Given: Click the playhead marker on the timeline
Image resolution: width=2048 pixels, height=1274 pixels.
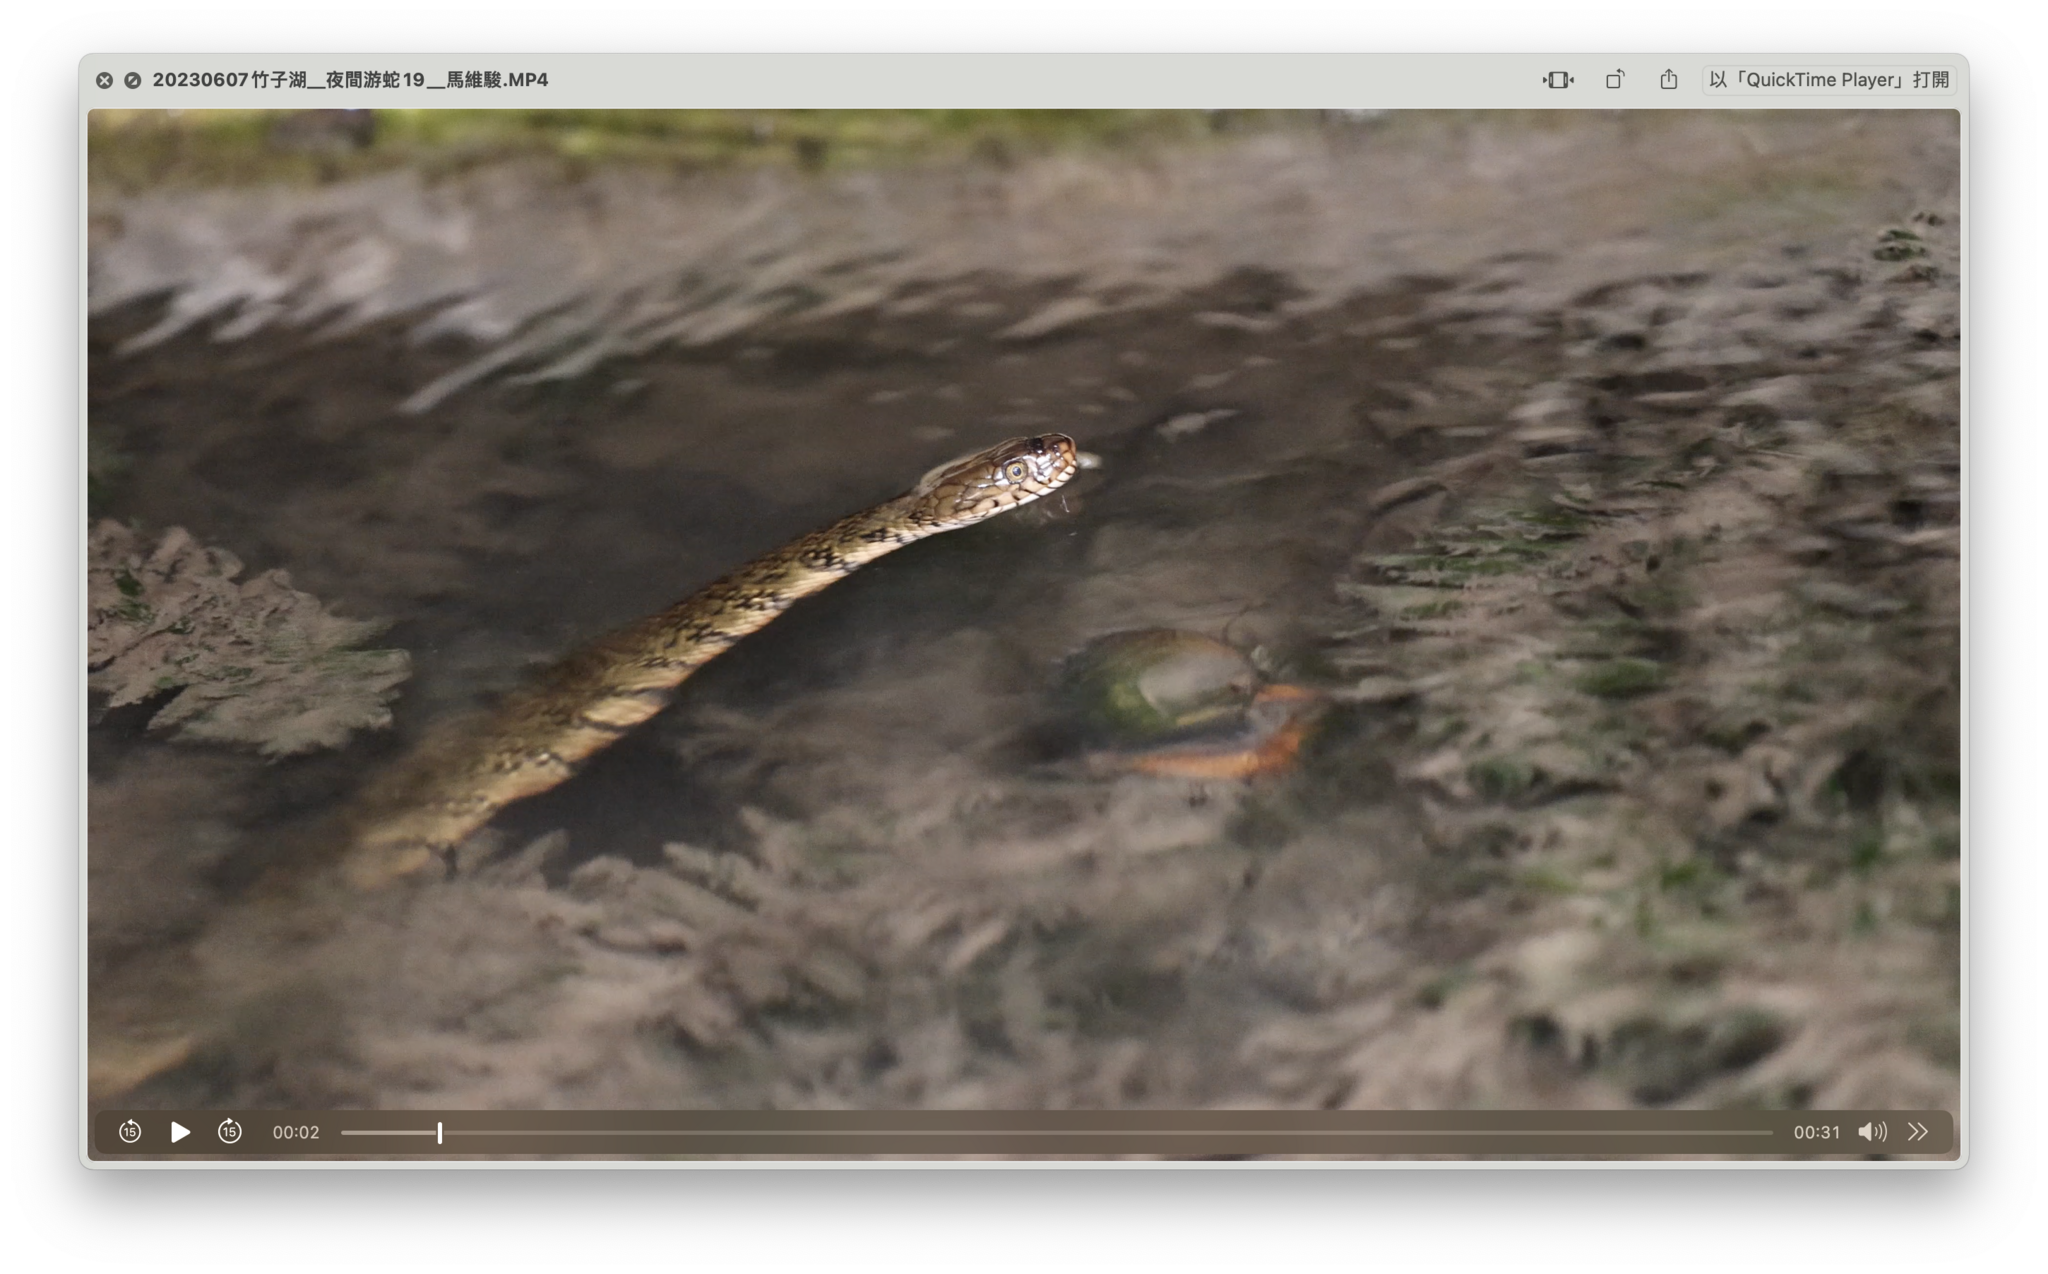Looking at the screenshot, I should point(439,1132).
